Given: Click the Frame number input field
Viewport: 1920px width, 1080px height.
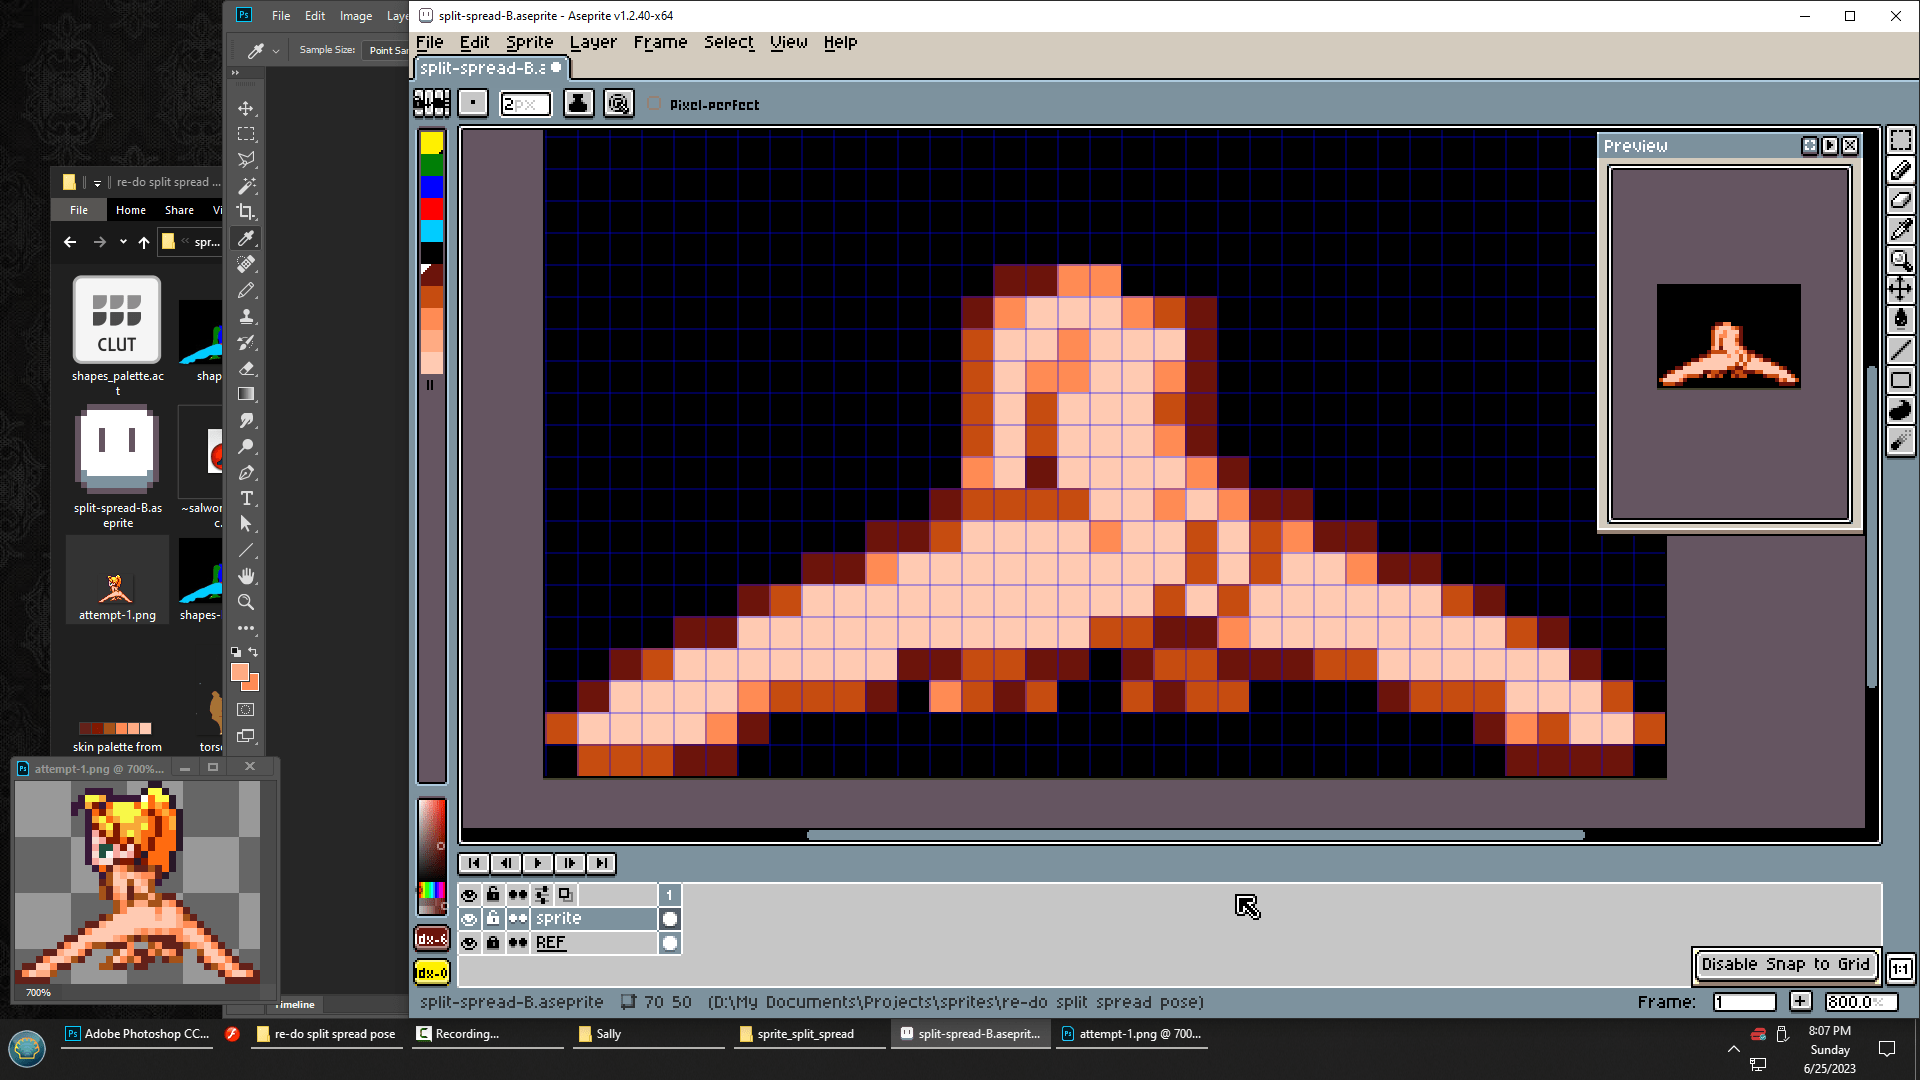Looking at the screenshot, I should pos(1744,1002).
